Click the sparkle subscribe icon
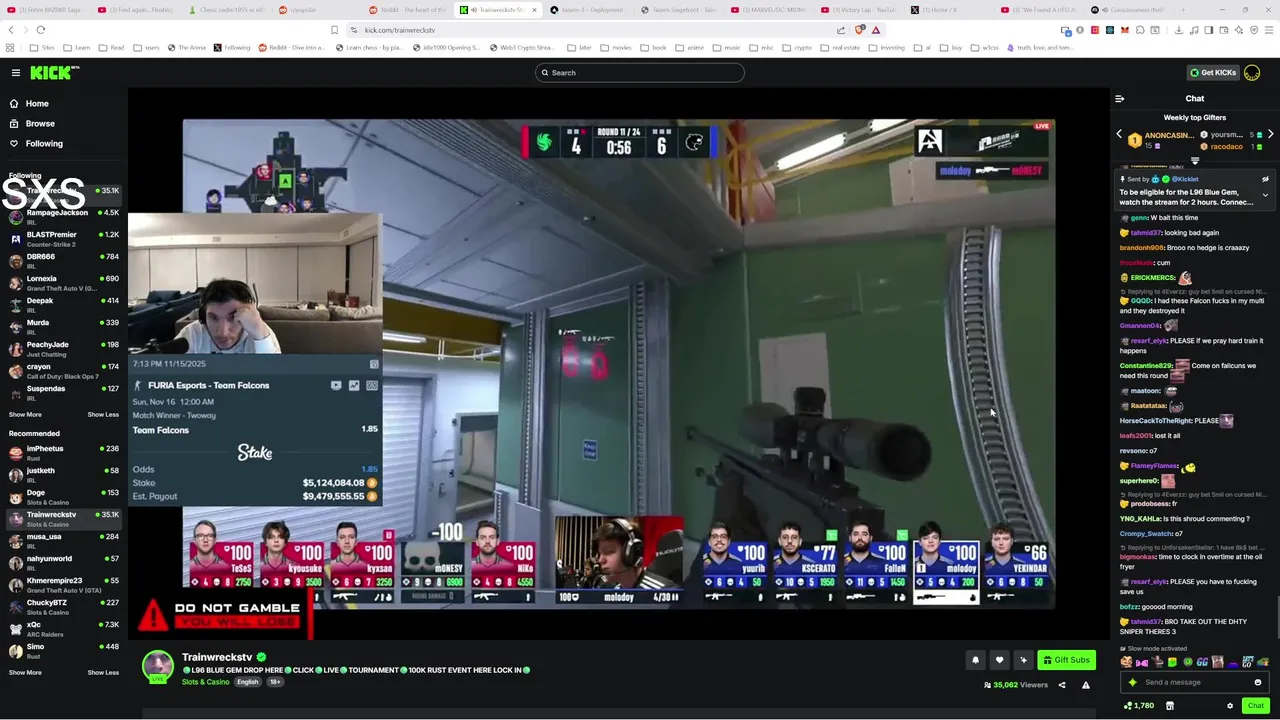 point(1023,660)
